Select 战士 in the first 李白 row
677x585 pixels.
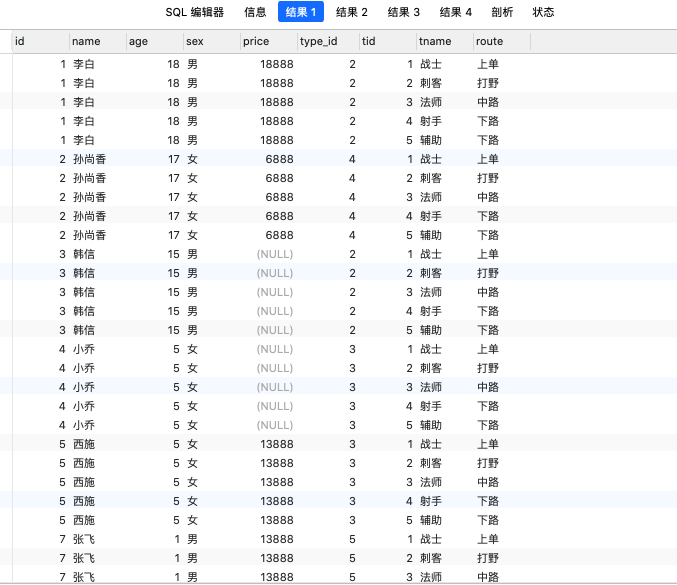coord(431,64)
